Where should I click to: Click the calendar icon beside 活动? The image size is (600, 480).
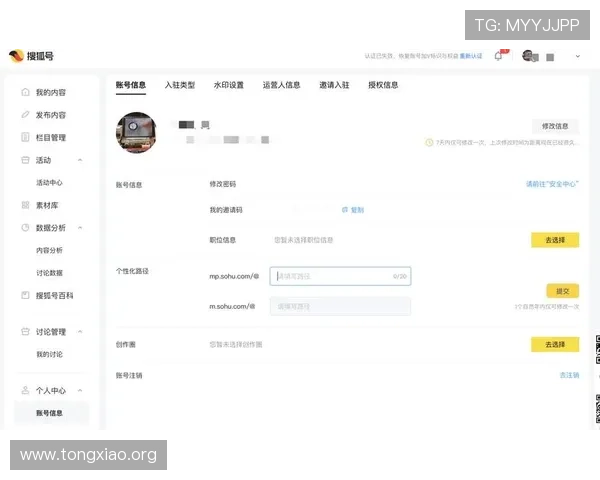(25, 160)
